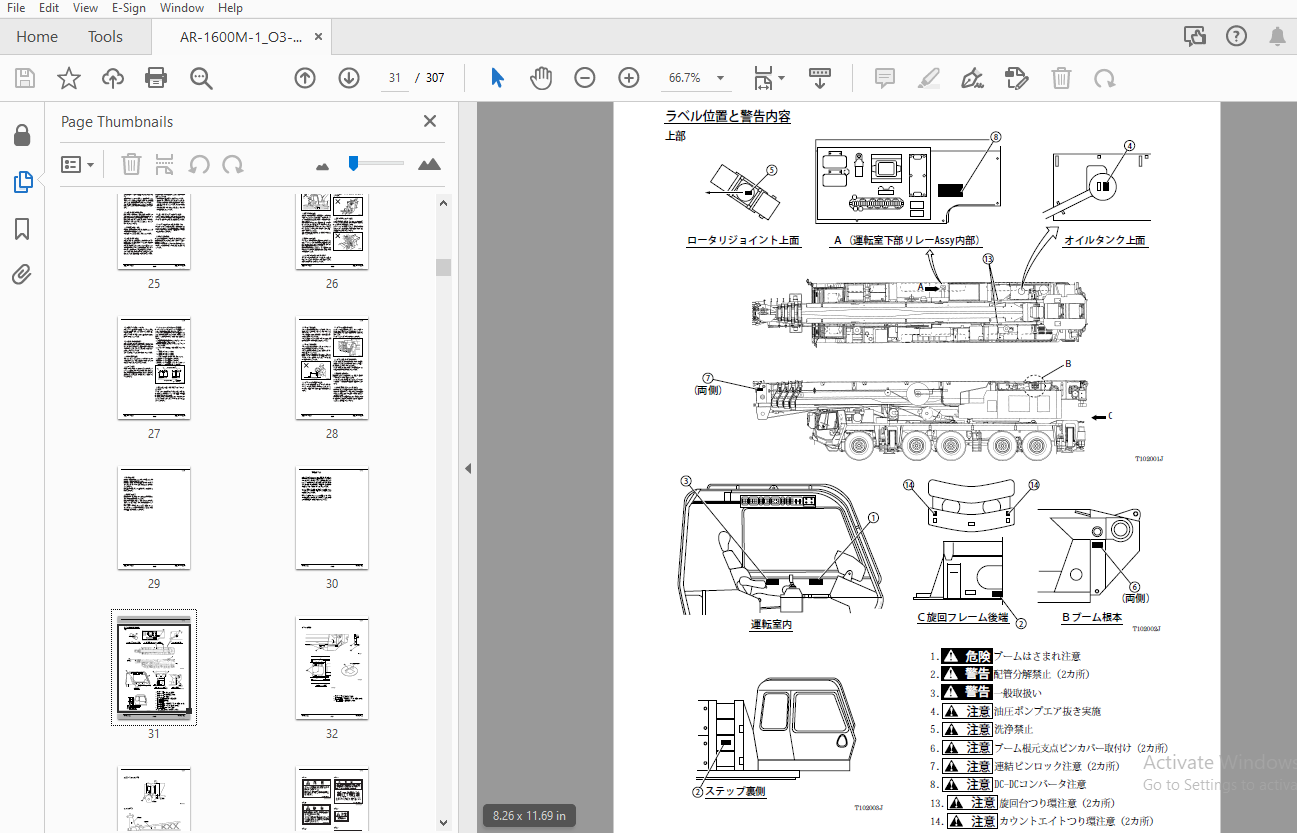
Task: Select the highlight text pen tool
Action: [929, 78]
